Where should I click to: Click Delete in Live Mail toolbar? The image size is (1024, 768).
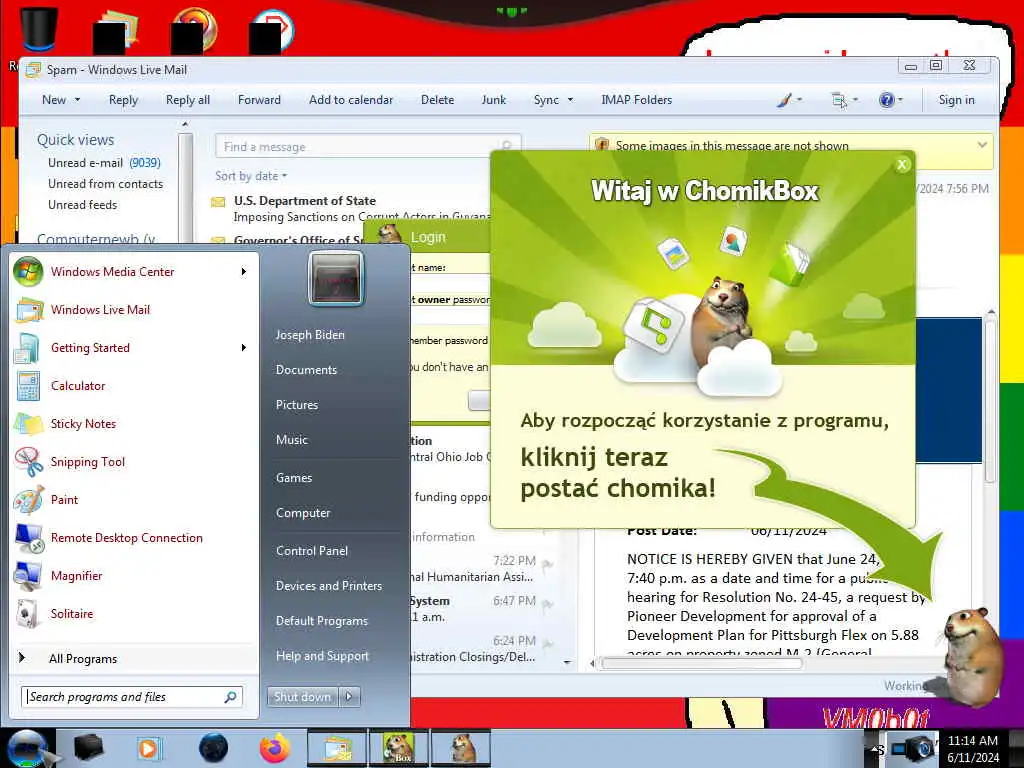[438, 100]
